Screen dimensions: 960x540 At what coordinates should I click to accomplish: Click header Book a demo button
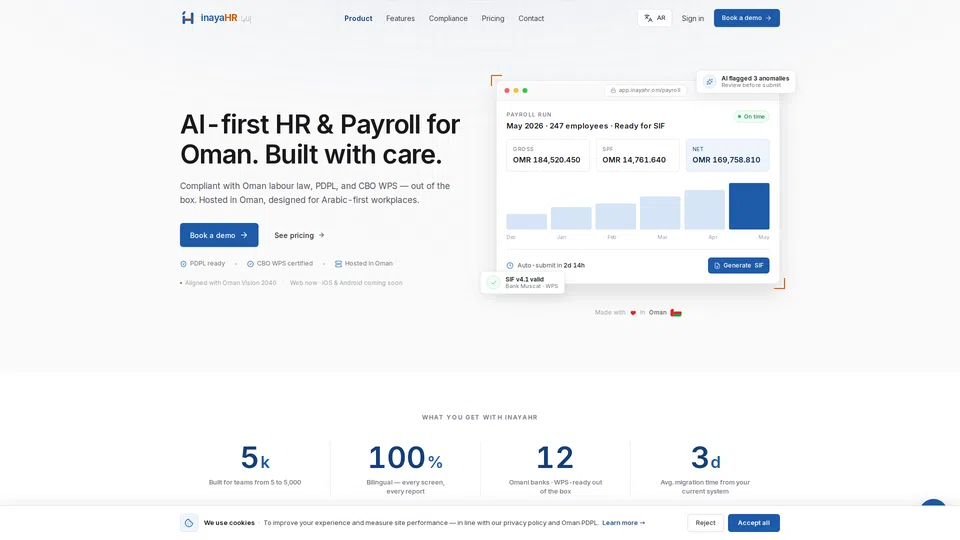click(x=746, y=18)
